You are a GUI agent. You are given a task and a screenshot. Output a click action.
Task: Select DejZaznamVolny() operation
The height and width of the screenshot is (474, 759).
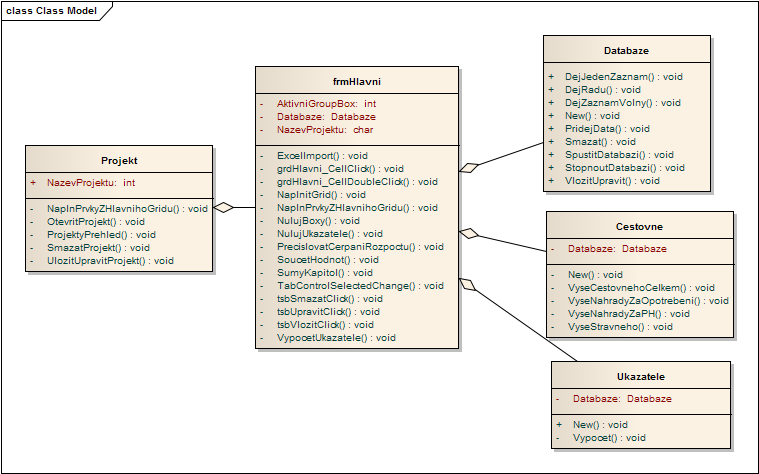coord(622,103)
